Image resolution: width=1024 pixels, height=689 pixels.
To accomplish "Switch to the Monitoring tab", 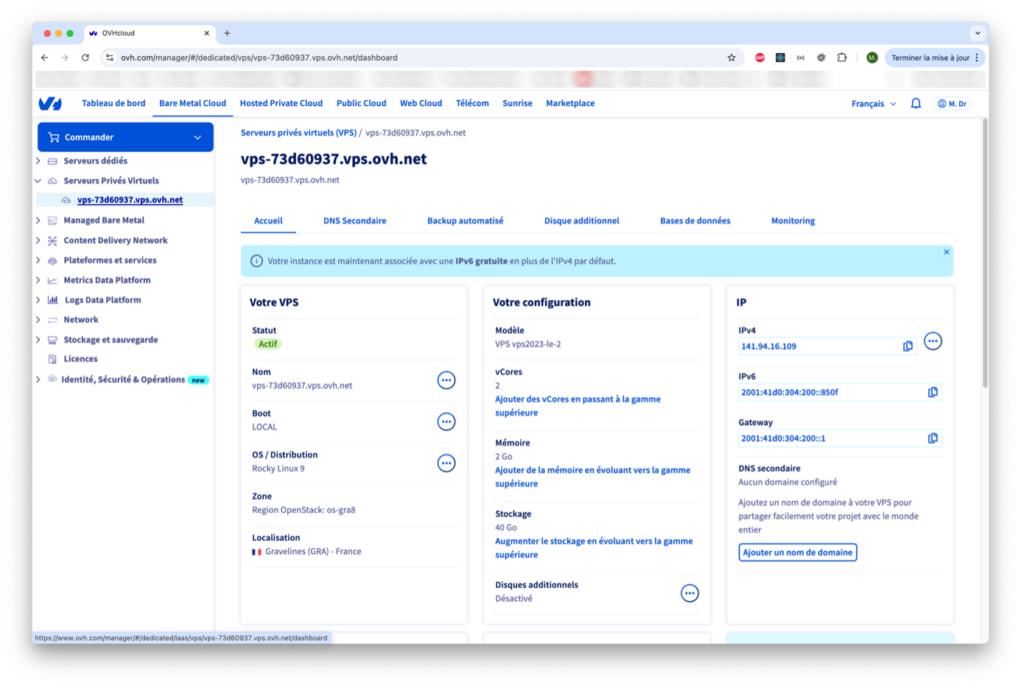I will coord(793,221).
